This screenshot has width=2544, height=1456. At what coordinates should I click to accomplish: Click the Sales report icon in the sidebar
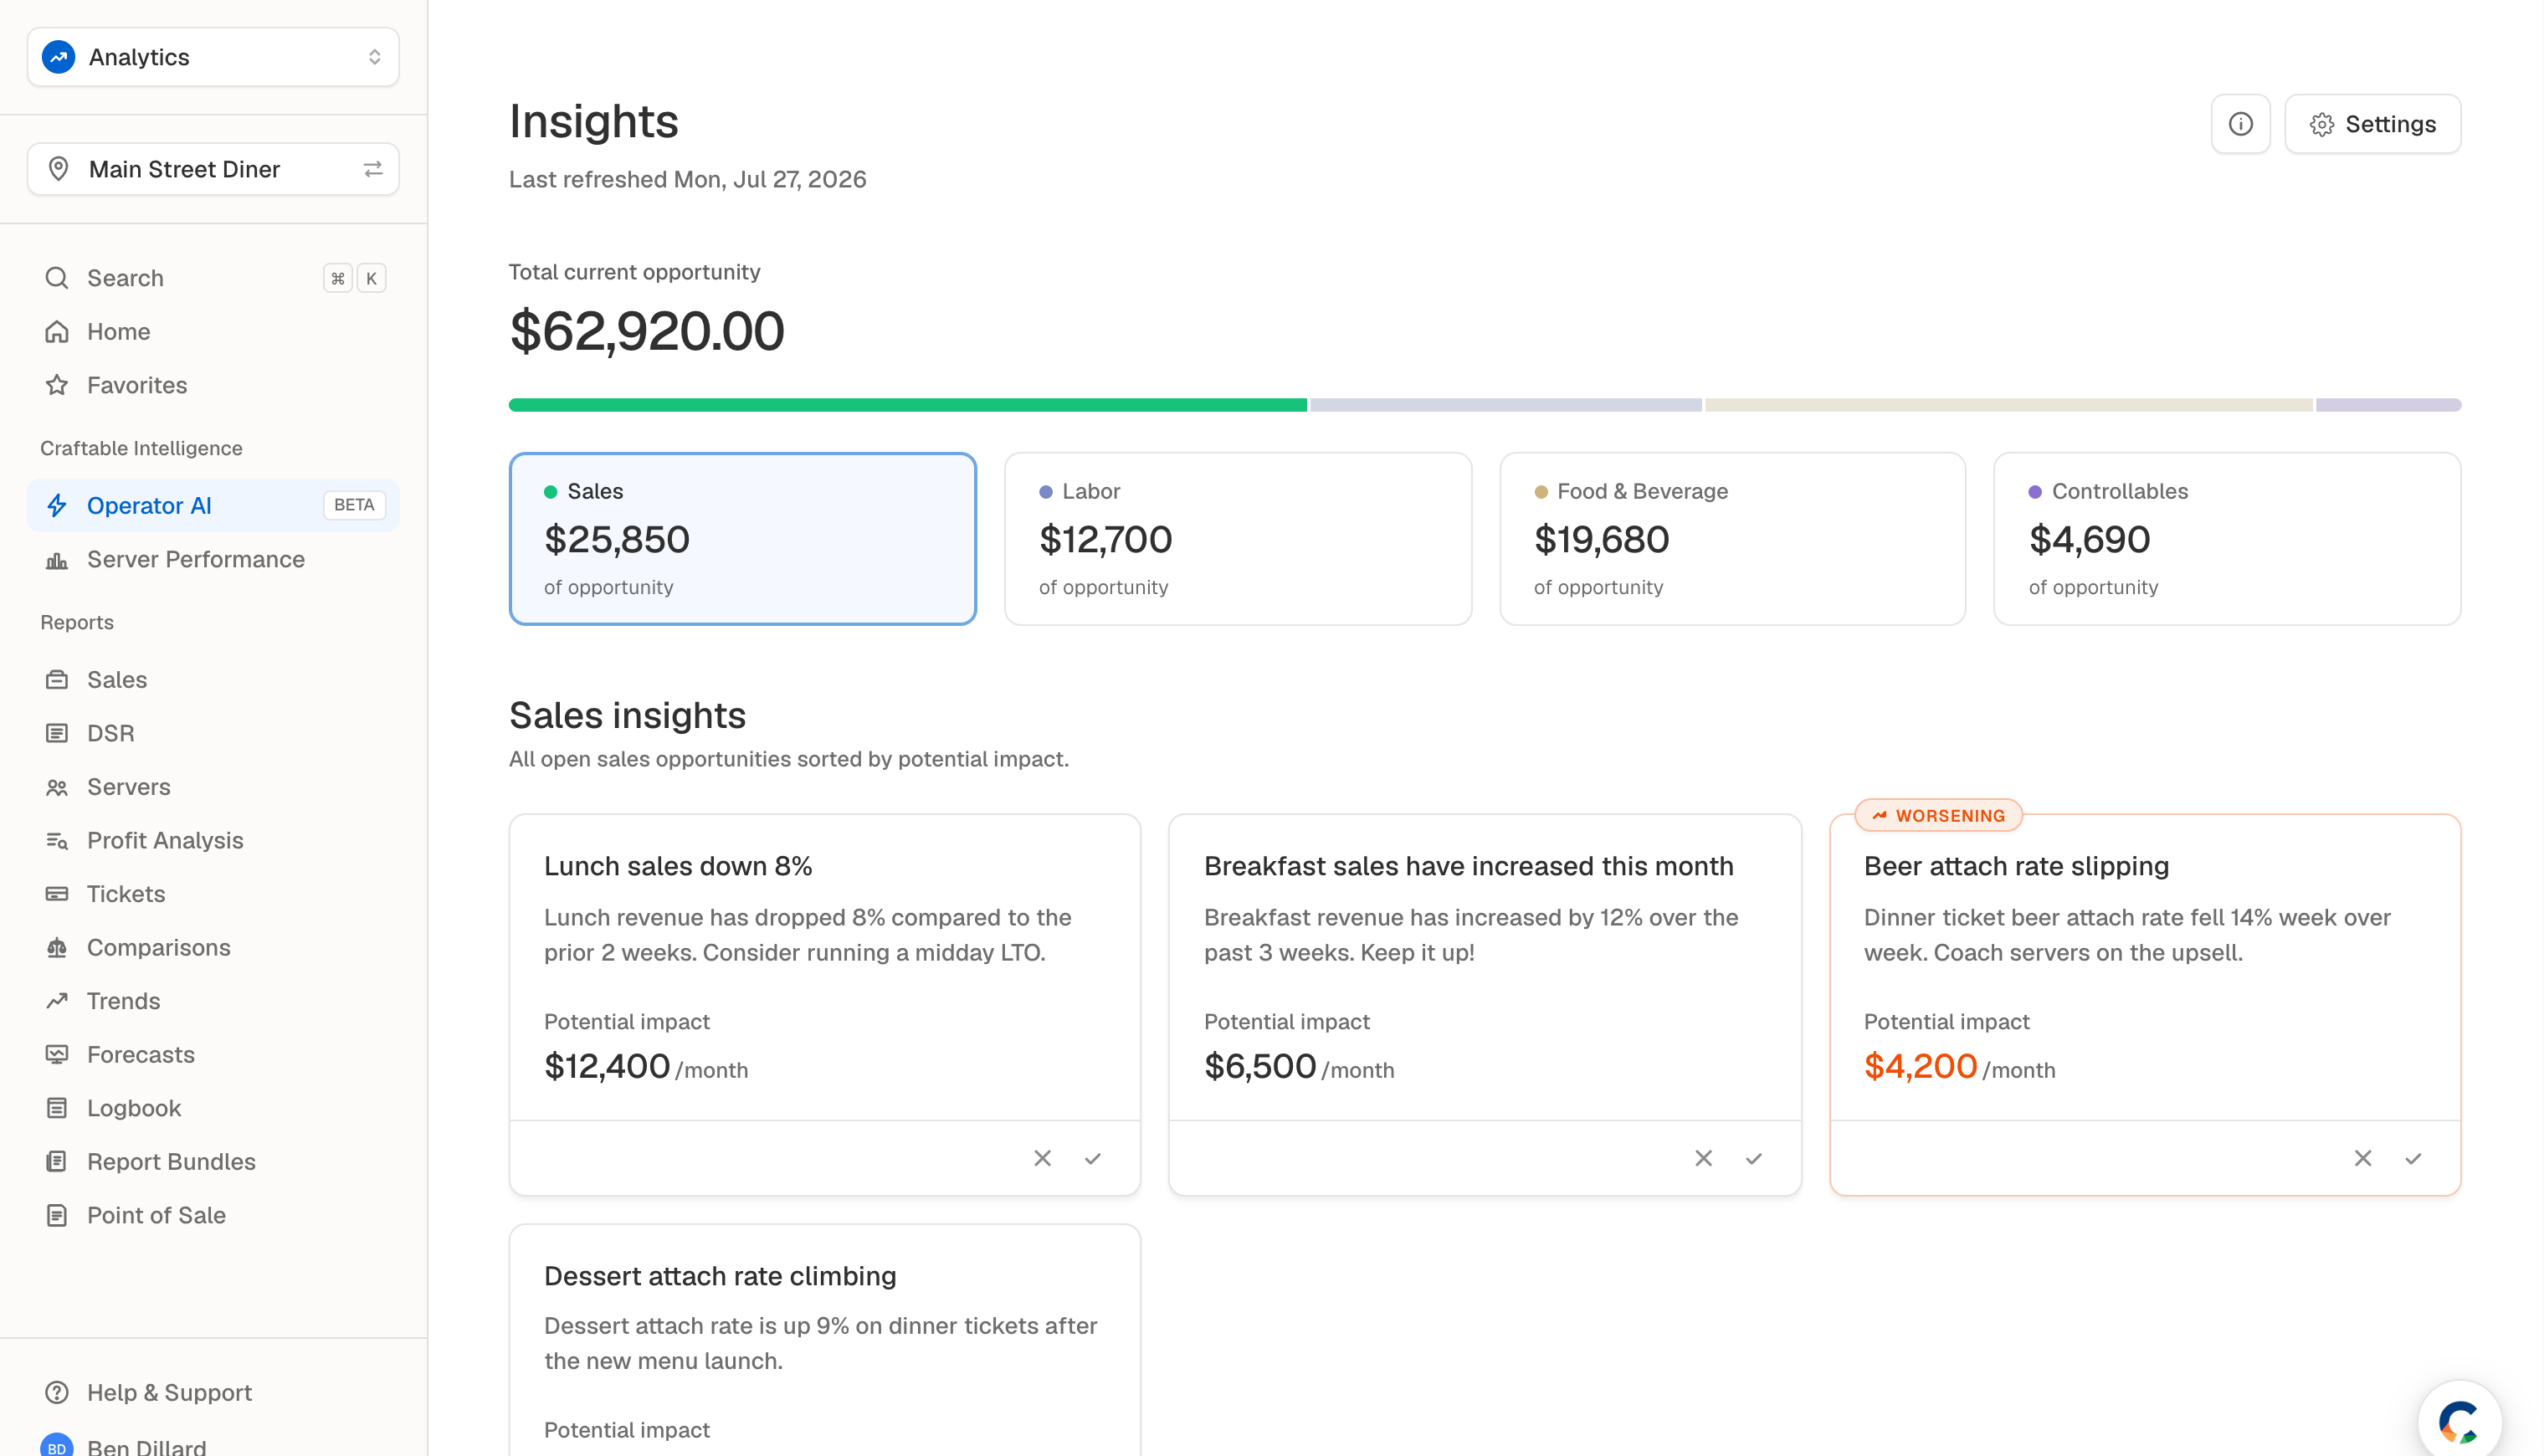pos(57,680)
